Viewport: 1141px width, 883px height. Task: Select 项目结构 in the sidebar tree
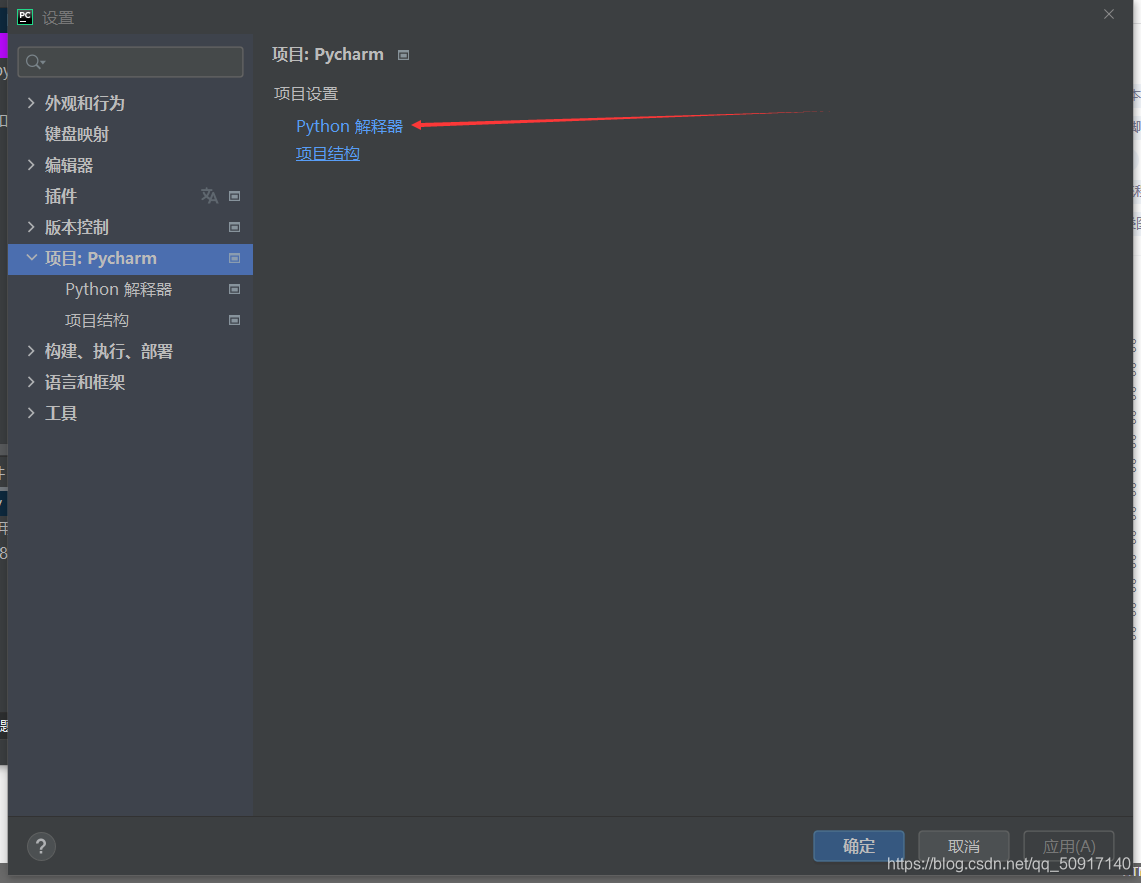pos(97,320)
